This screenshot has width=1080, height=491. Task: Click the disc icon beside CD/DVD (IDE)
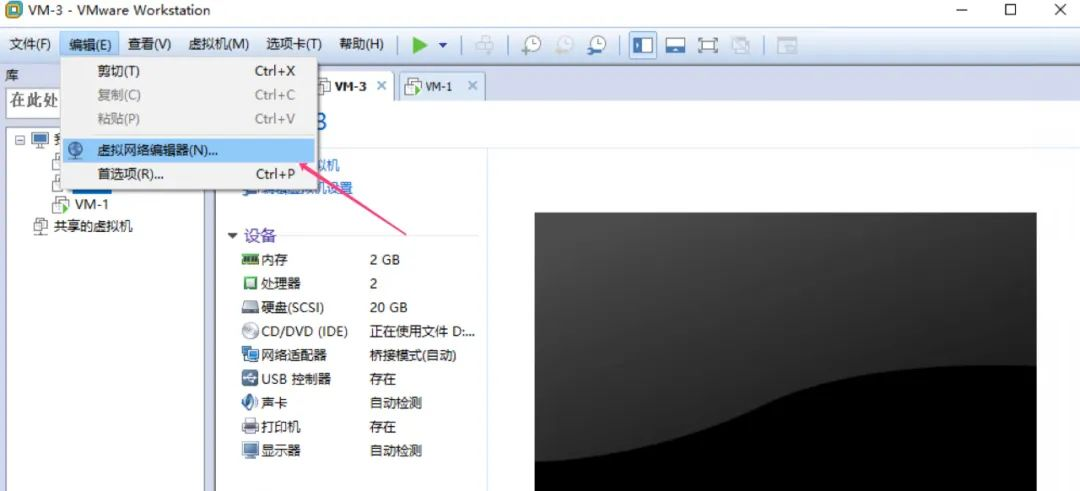click(x=250, y=331)
